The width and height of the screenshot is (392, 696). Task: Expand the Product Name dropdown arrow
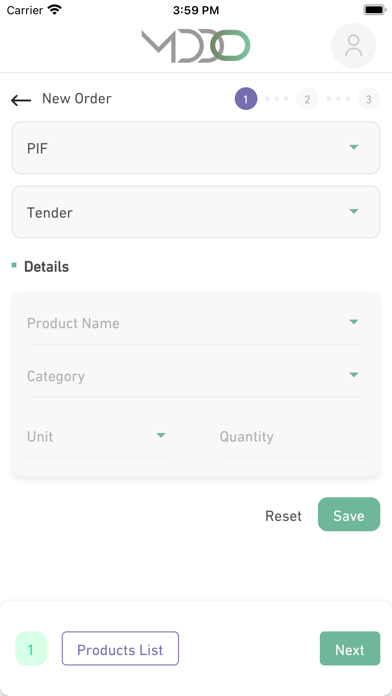(353, 322)
